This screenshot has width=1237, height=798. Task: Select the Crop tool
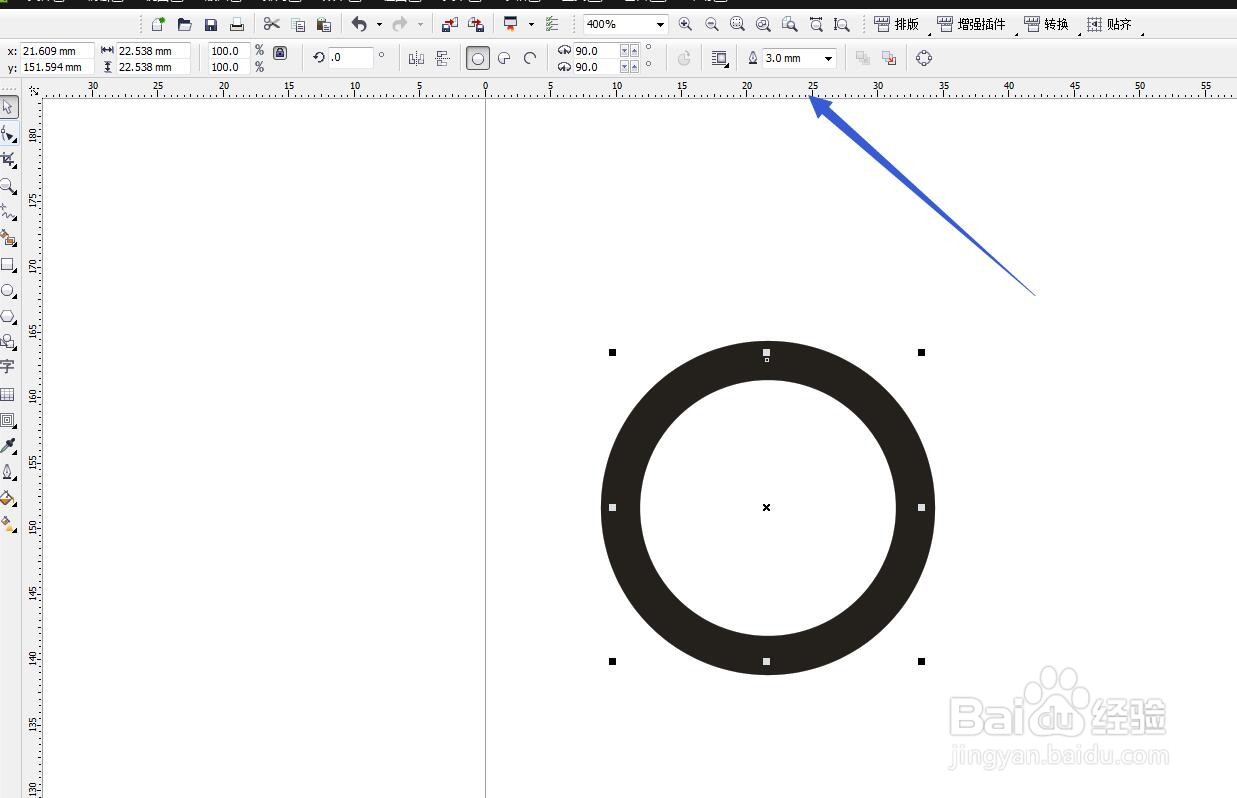coord(8,159)
